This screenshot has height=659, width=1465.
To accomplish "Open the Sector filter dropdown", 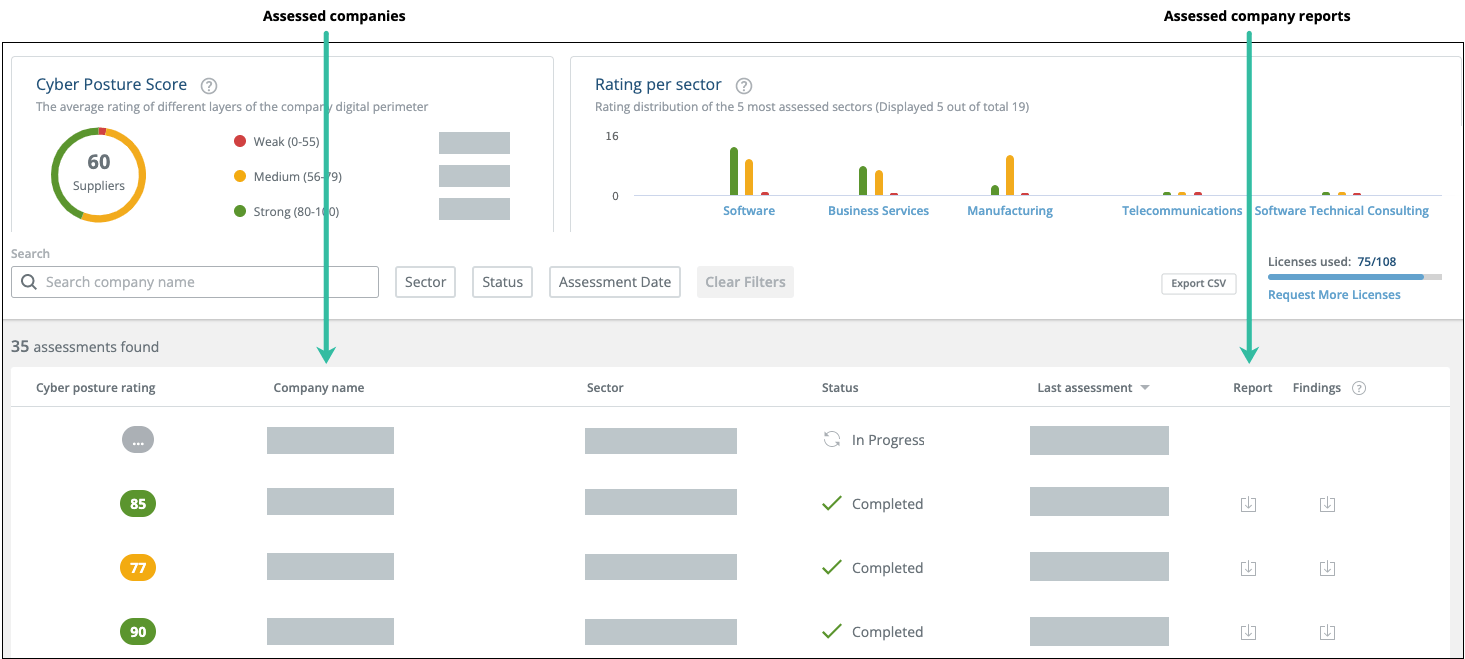I will [425, 282].
